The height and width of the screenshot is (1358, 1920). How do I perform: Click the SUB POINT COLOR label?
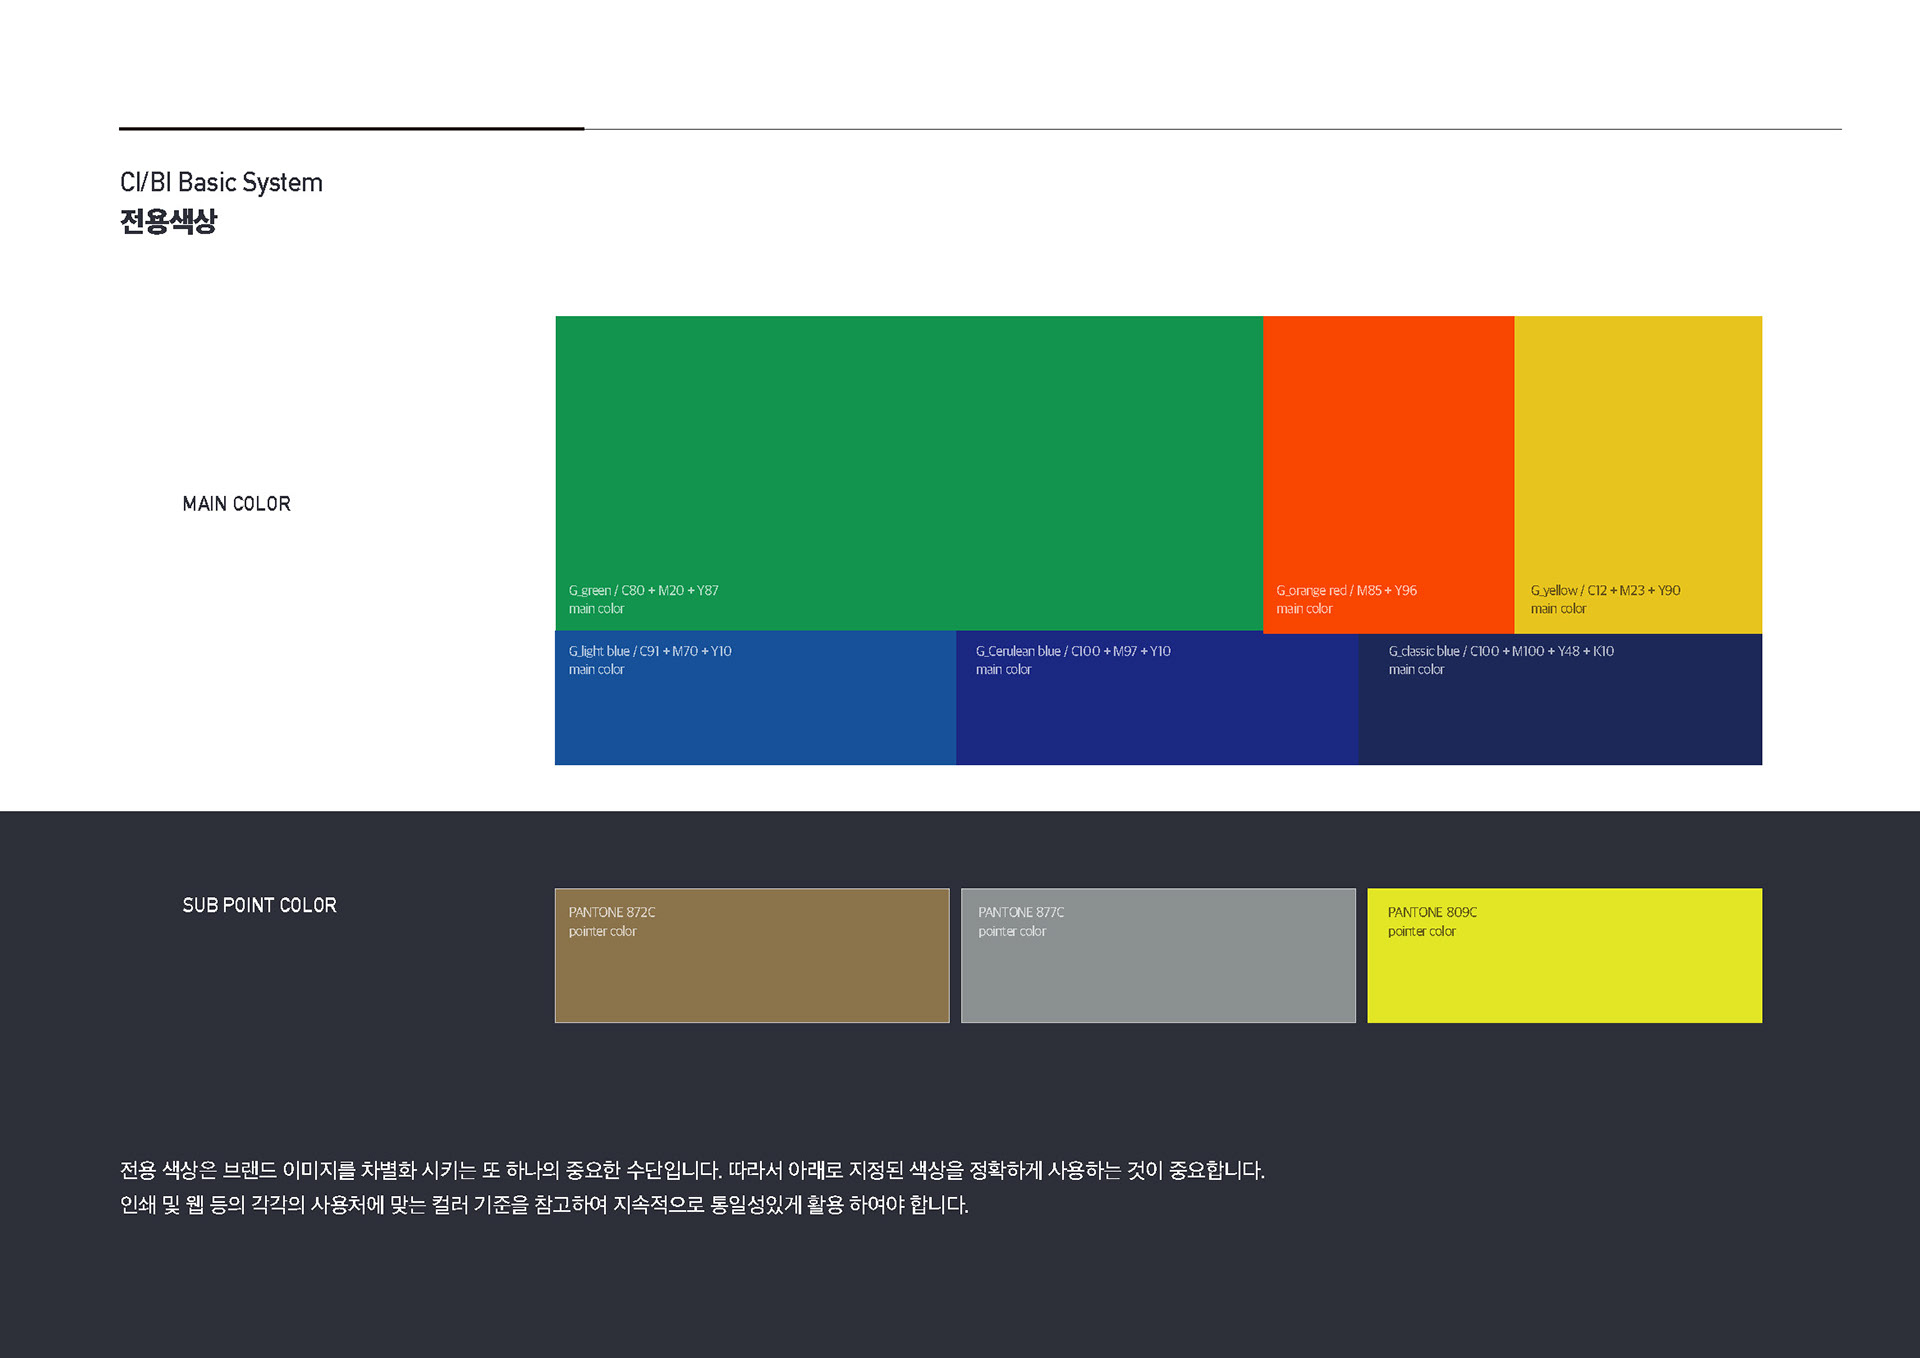259,905
